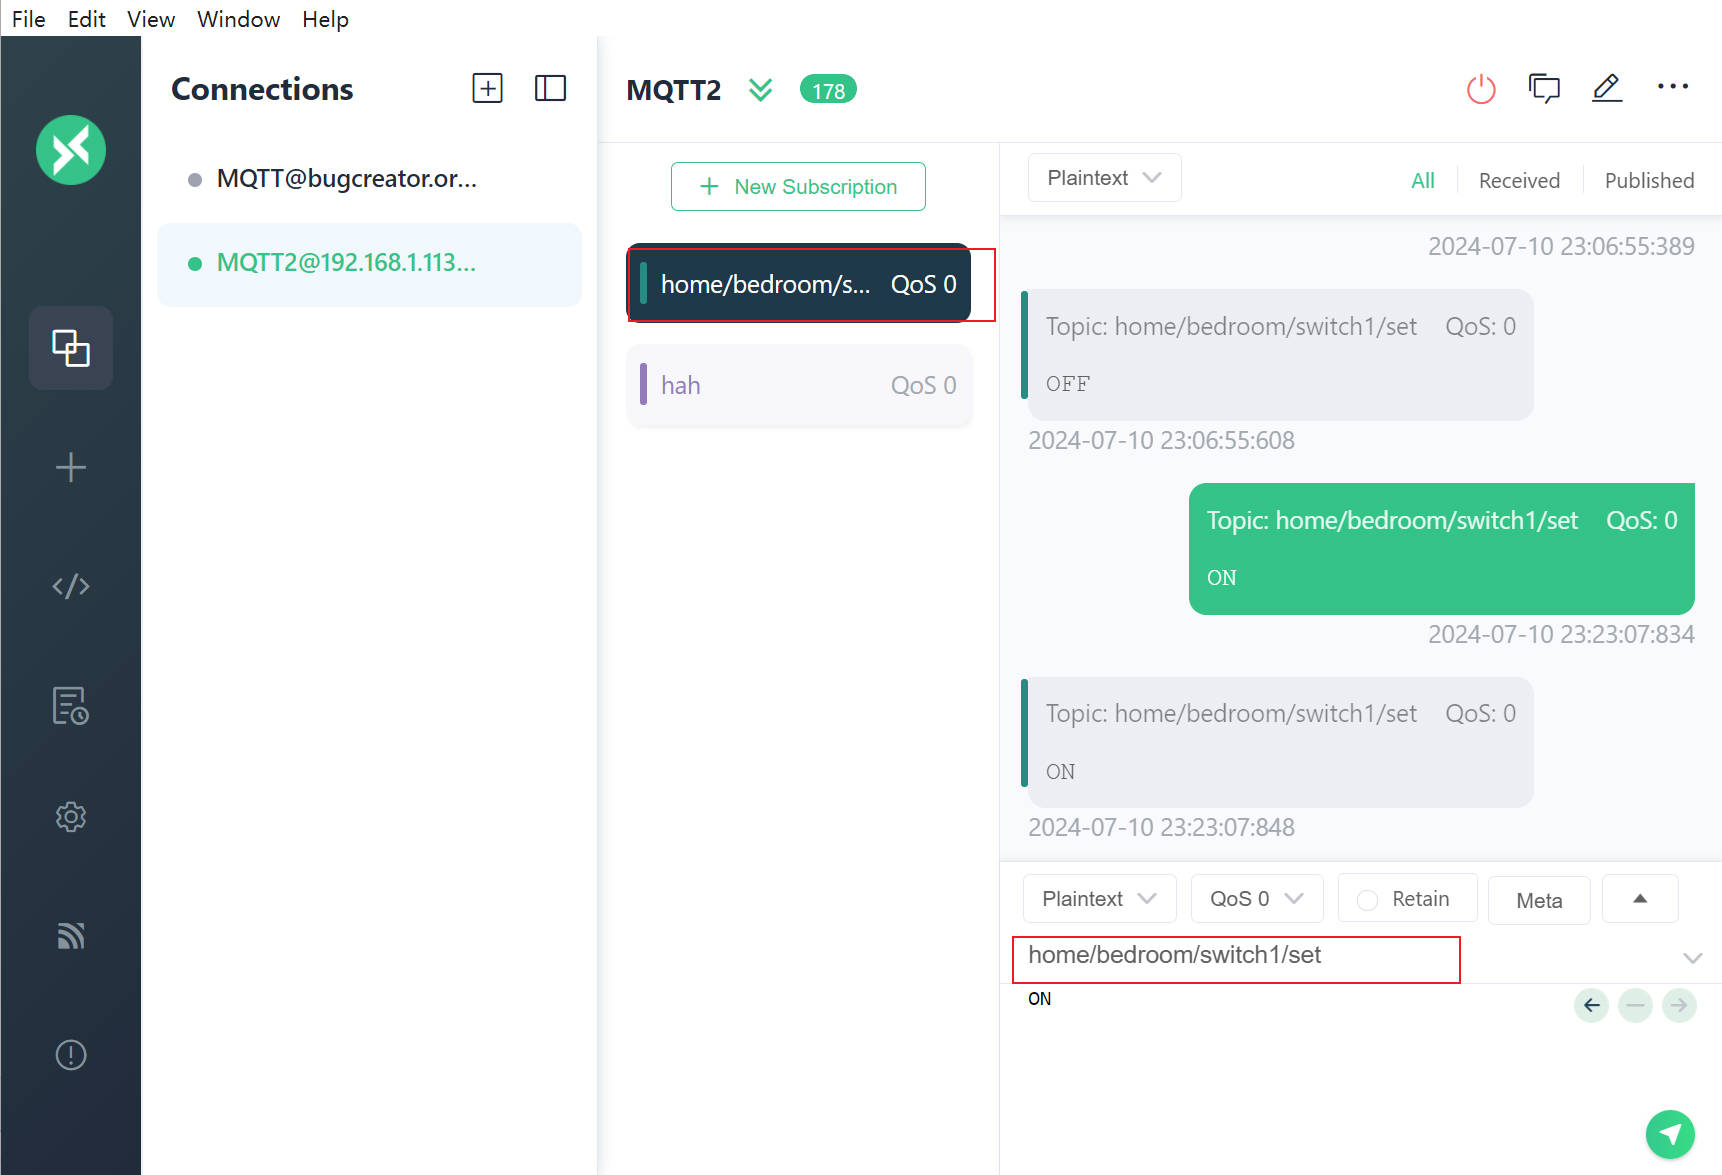The height and width of the screenshot is (1175, 1722).
Task: Select MQTT@bugcreator.or... connection
Action: click(x=369, y=179)
